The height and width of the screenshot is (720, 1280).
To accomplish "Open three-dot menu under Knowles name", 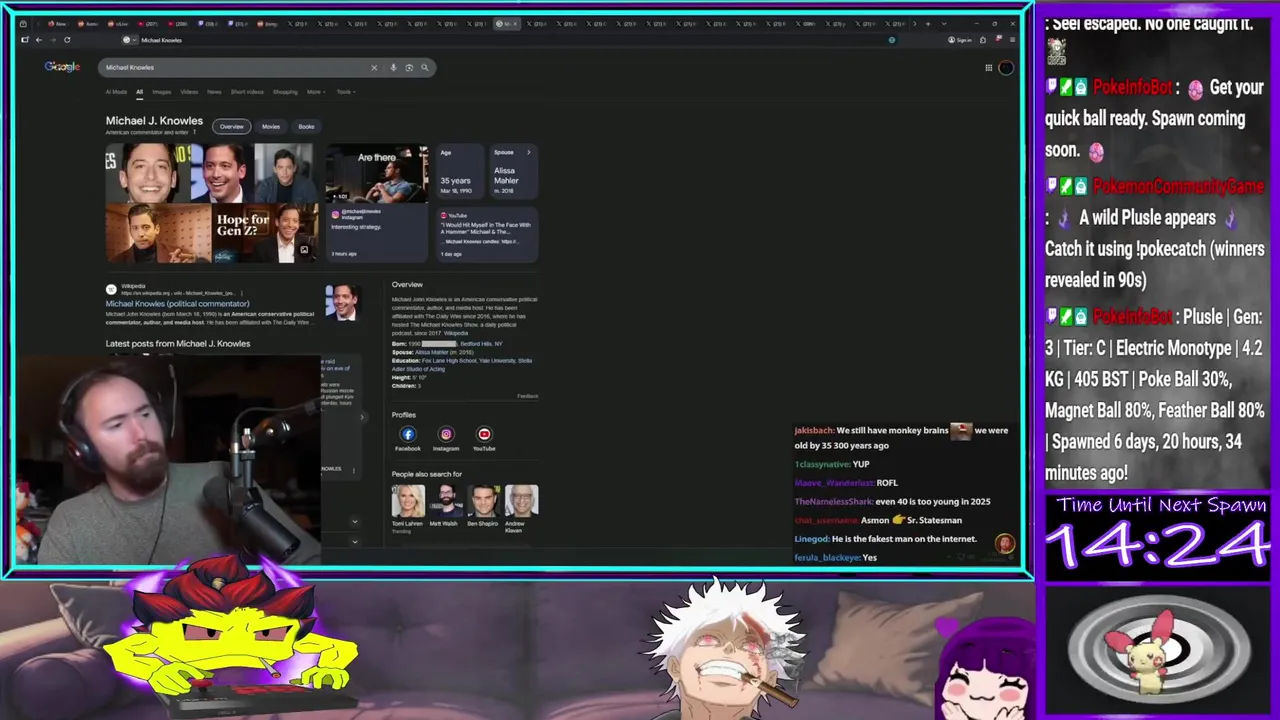I will pyautogui.click(x=194, y=132).
